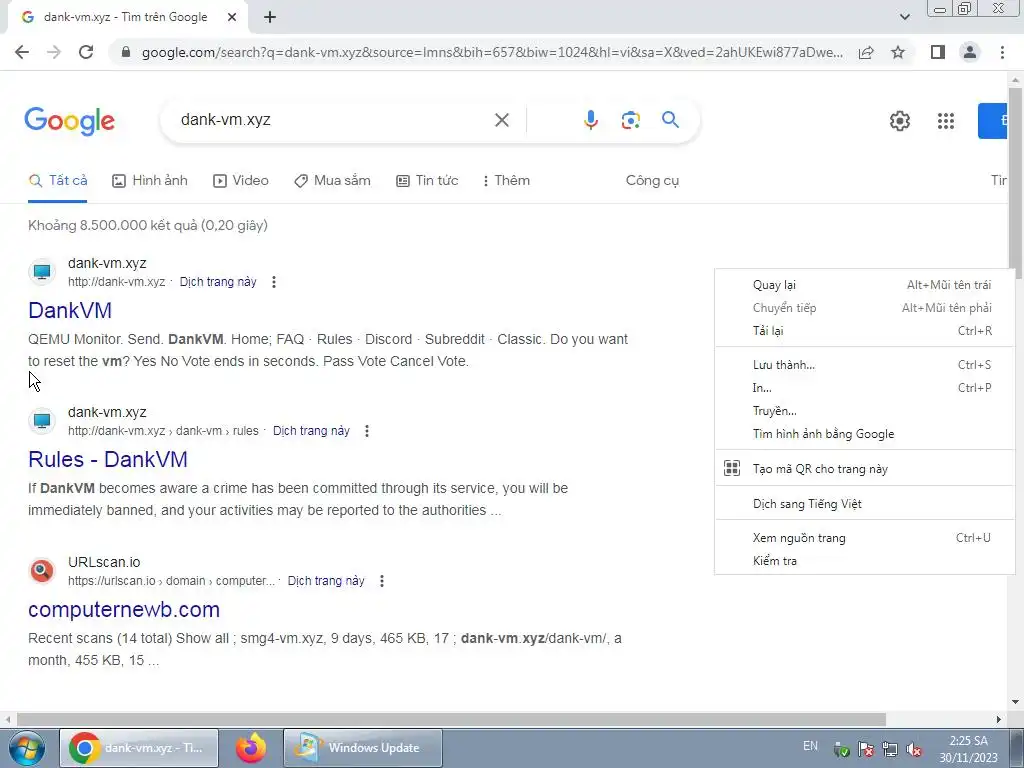Expand the Thêm more menu
The image size is (1024, 768).
(x=506, y=181)
